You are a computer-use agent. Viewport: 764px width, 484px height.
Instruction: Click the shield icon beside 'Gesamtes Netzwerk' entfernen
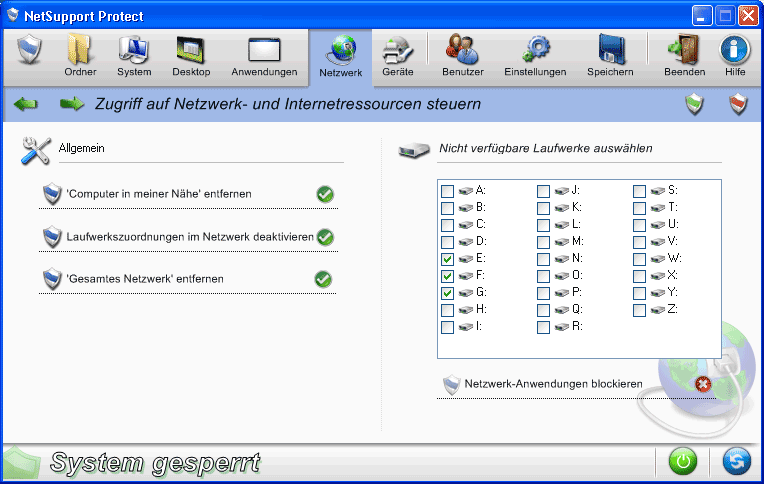tap(52, 279)
